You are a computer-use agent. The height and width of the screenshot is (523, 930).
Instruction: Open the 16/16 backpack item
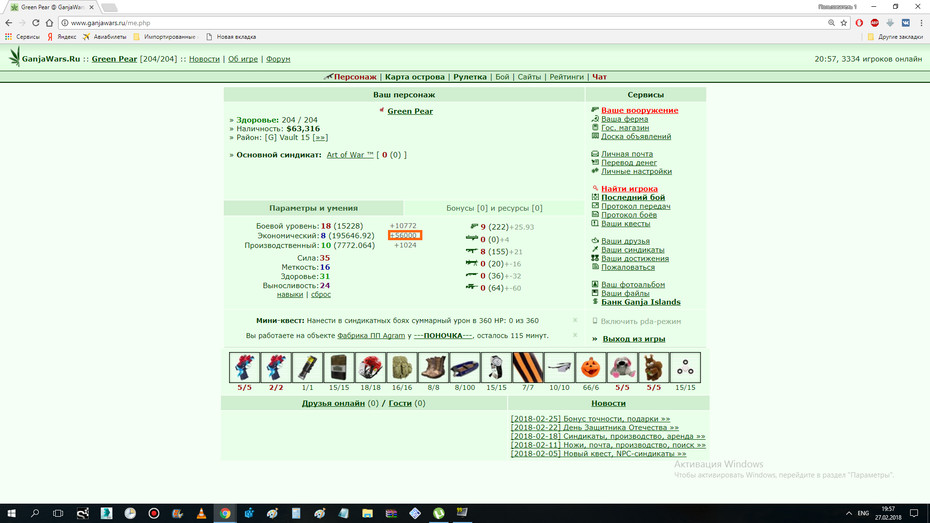point(402,367)
